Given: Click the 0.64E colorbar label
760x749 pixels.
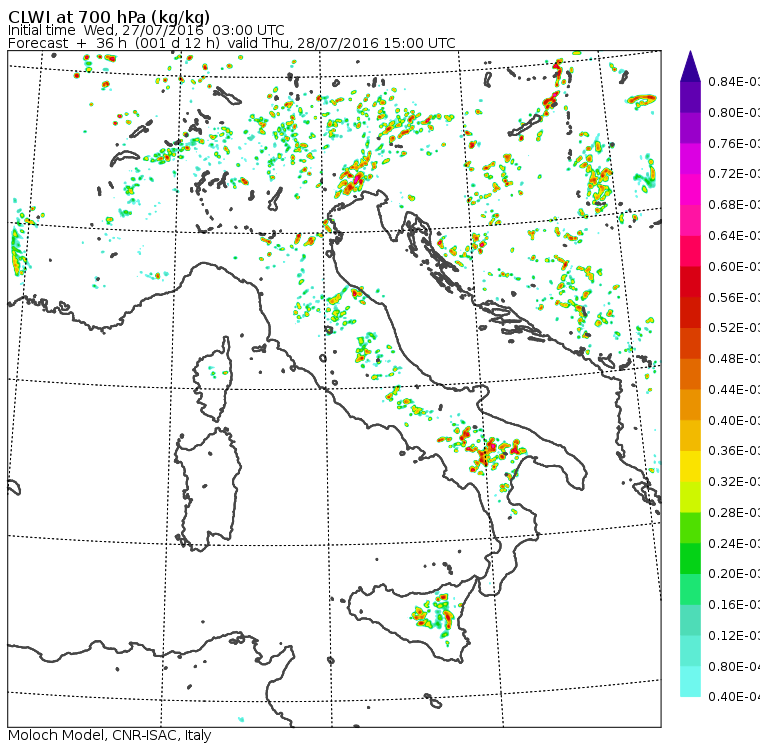Looking at the screenshot, I should tap(734, 236).
